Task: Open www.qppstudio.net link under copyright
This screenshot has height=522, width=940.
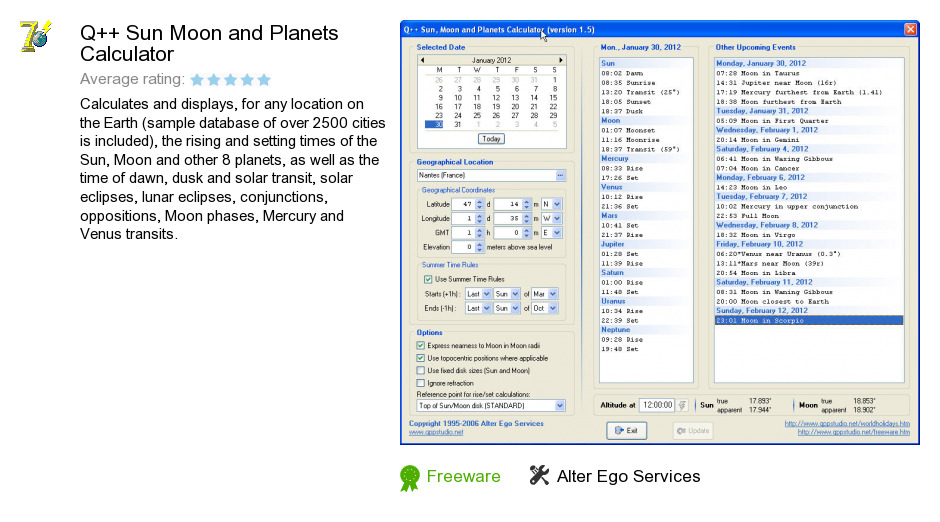Action: tap(436, 432)
